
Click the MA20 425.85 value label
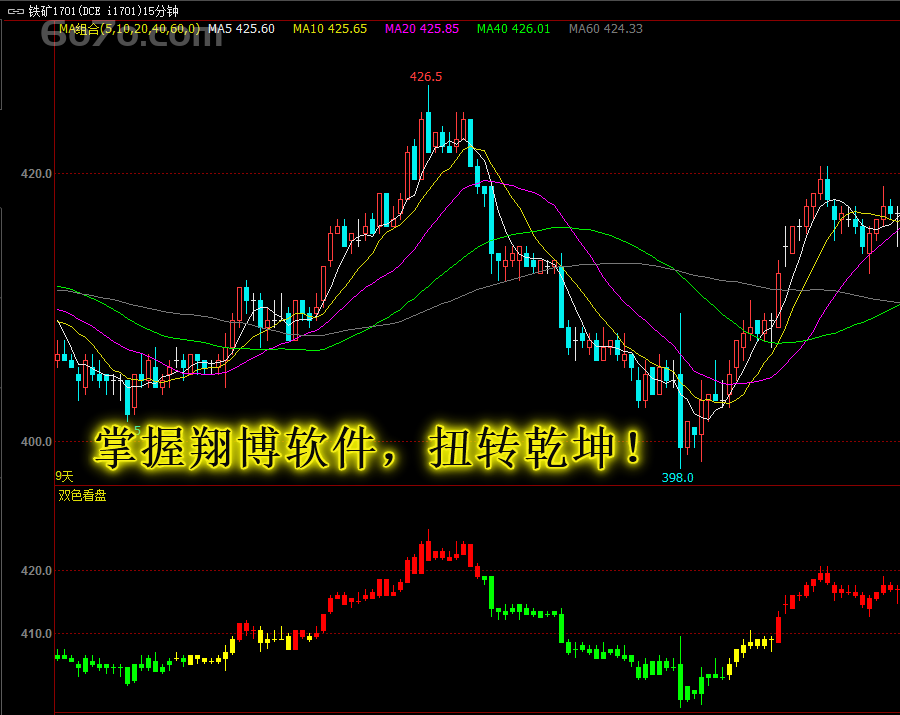[x=422, y=29]
